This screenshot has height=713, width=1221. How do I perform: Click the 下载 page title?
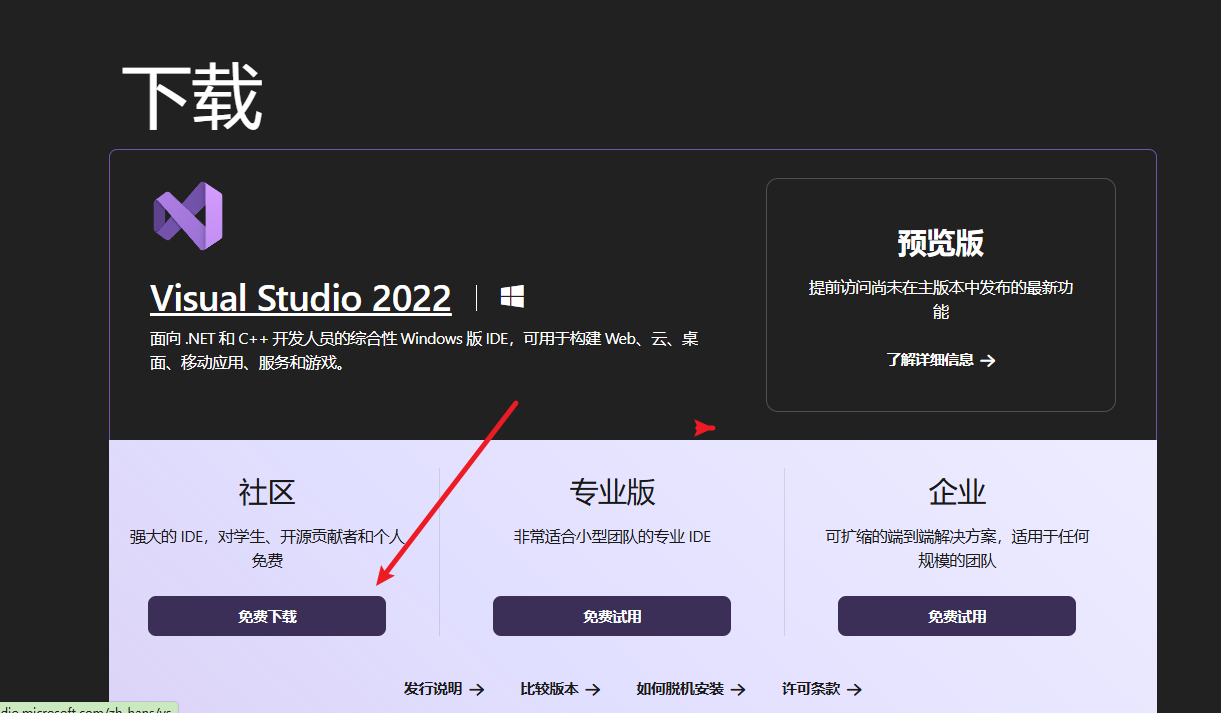pos(192,98)
